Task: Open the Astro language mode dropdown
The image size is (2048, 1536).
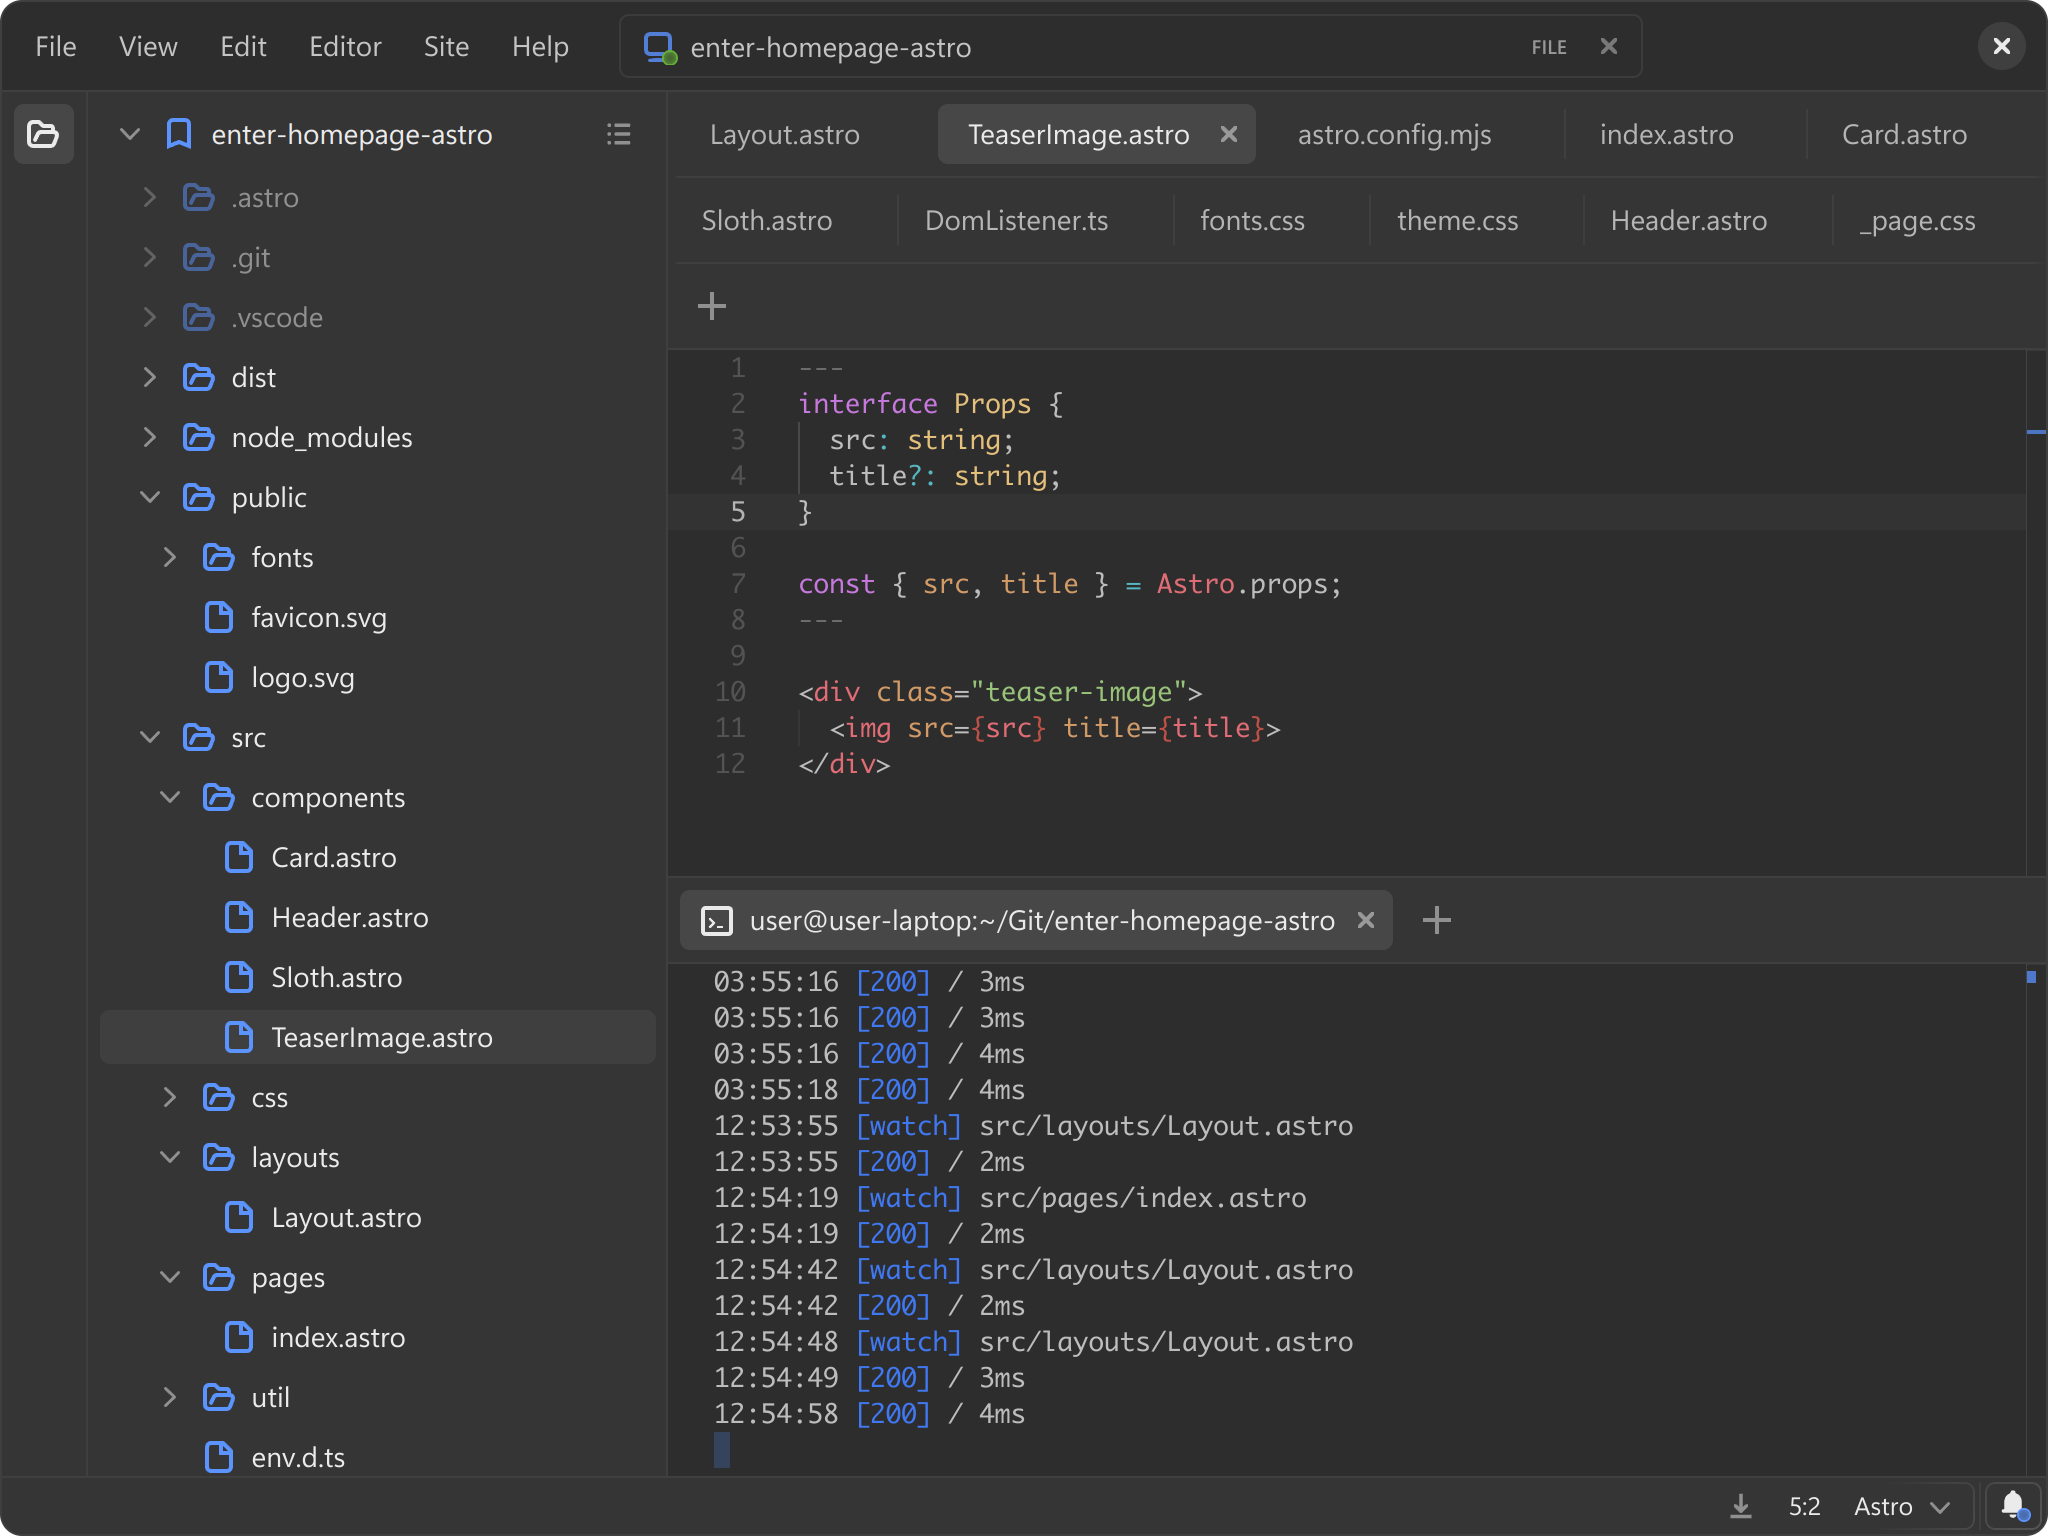Action: tap(1901, 1506)
